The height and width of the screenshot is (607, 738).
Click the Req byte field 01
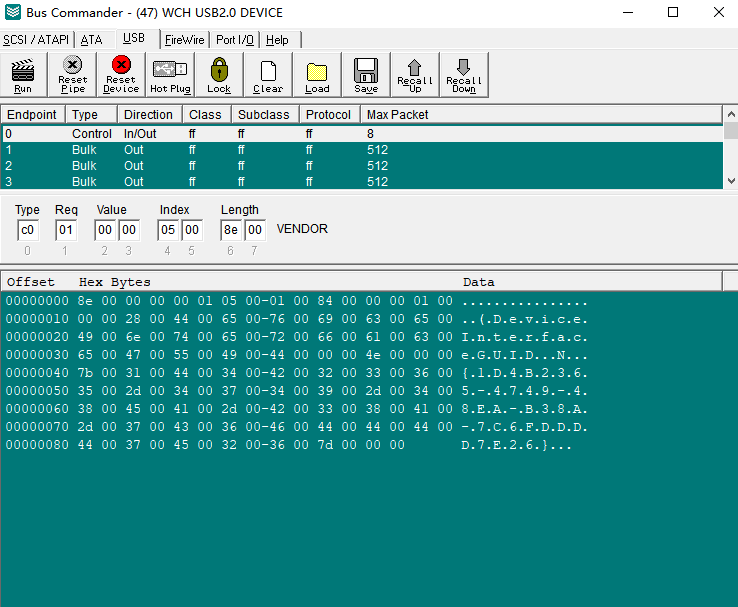pyautogui.click(x=66, y=230)
